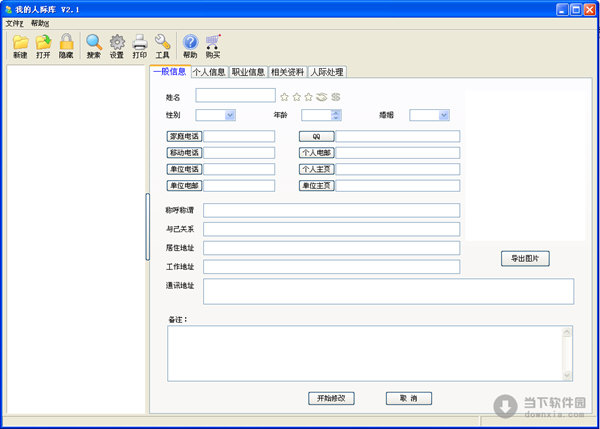Focus the 称呼称谓 input field
Viewport: 600px width, 429px height.
pyautogui.click(x=331, y=210)
